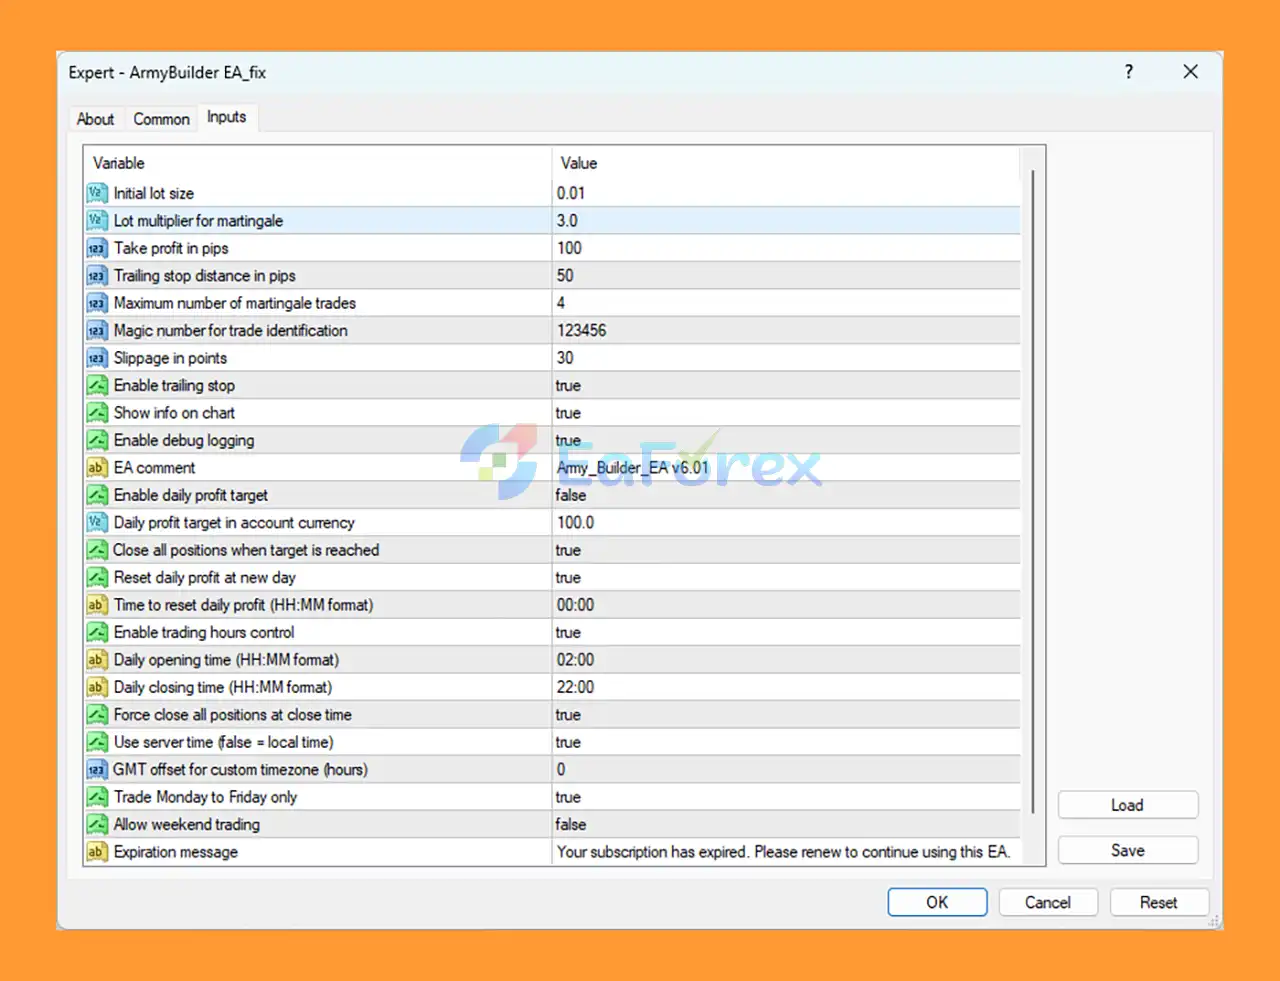Click the icon next to Daily opening time
The height and width of the screenshot is (981, 1280).
pos(96,660)
